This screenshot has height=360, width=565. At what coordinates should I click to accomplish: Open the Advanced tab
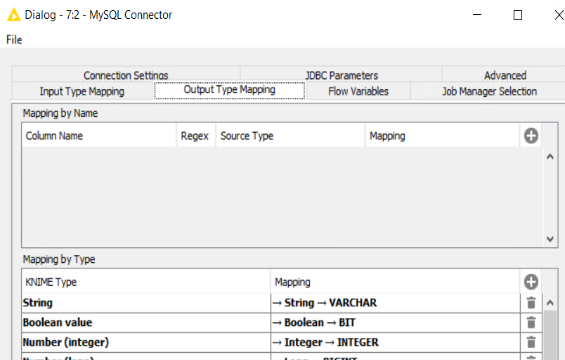pyautogui.click(x=505, y=75)
